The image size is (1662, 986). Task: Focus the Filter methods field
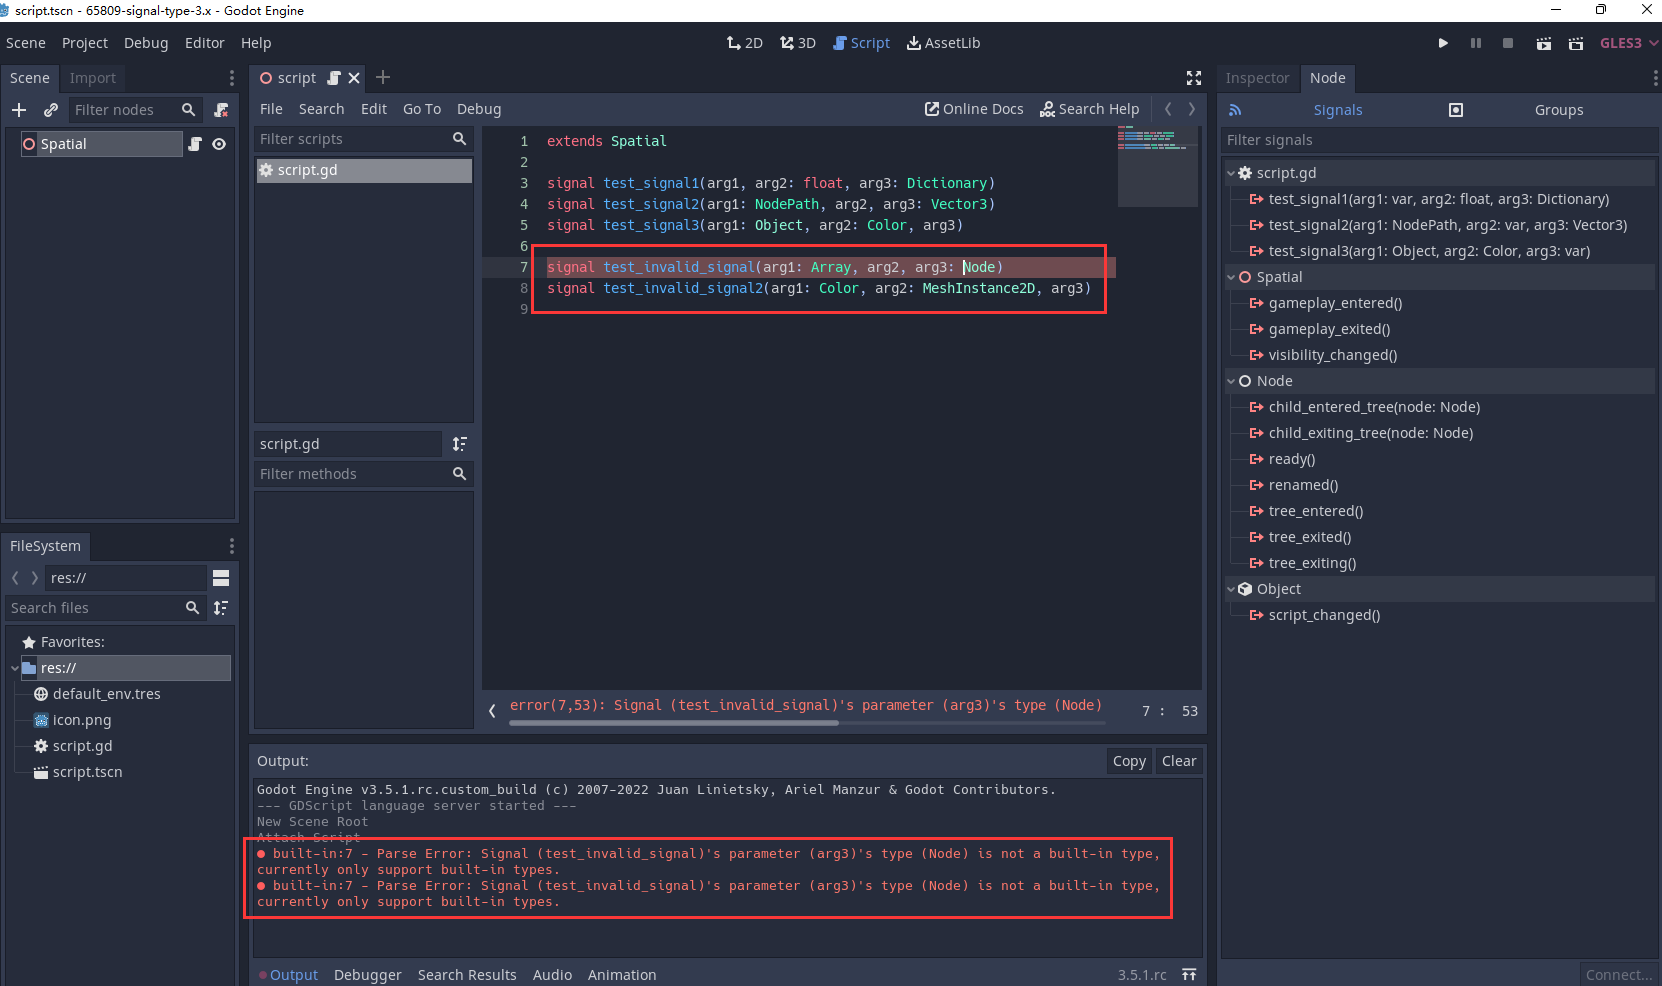coord(363,474)
